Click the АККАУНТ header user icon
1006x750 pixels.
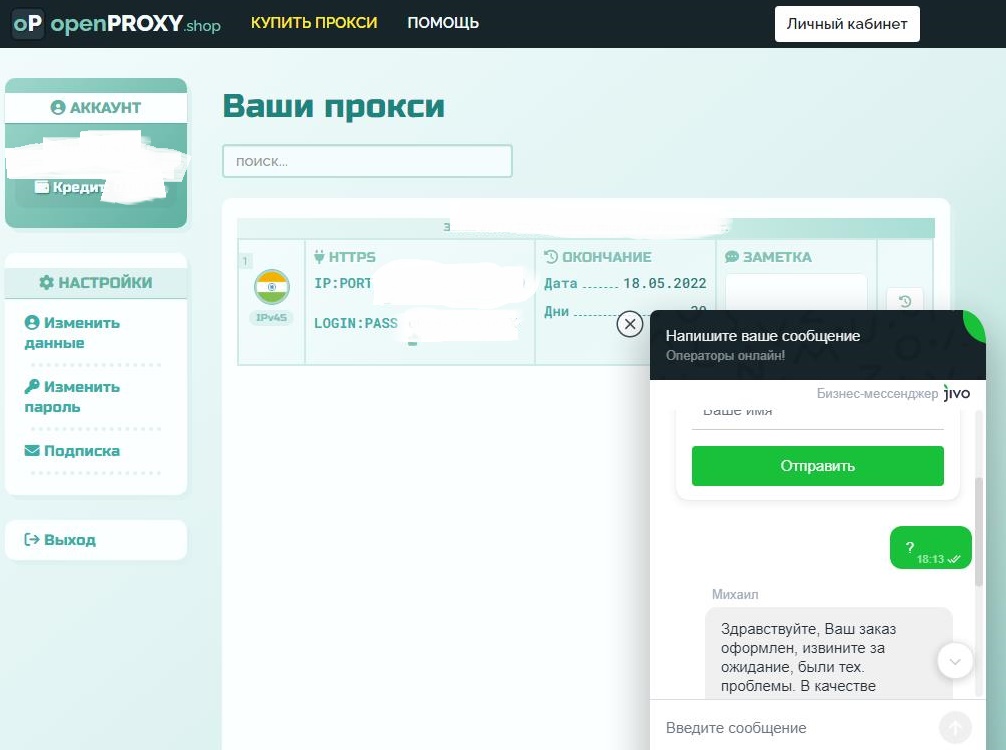(x=58, y=108)
